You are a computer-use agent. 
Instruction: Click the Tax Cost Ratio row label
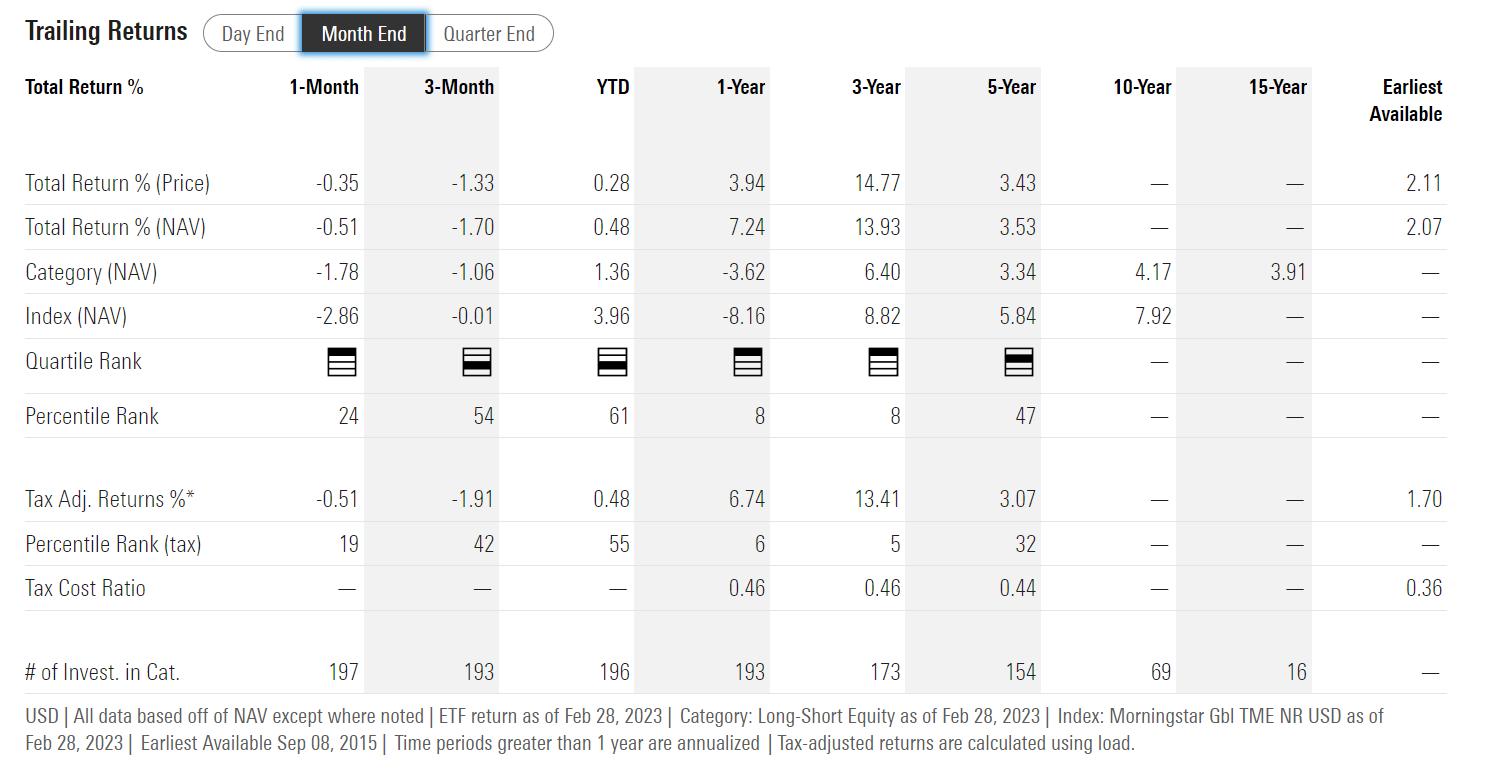(x=86, y=588)
